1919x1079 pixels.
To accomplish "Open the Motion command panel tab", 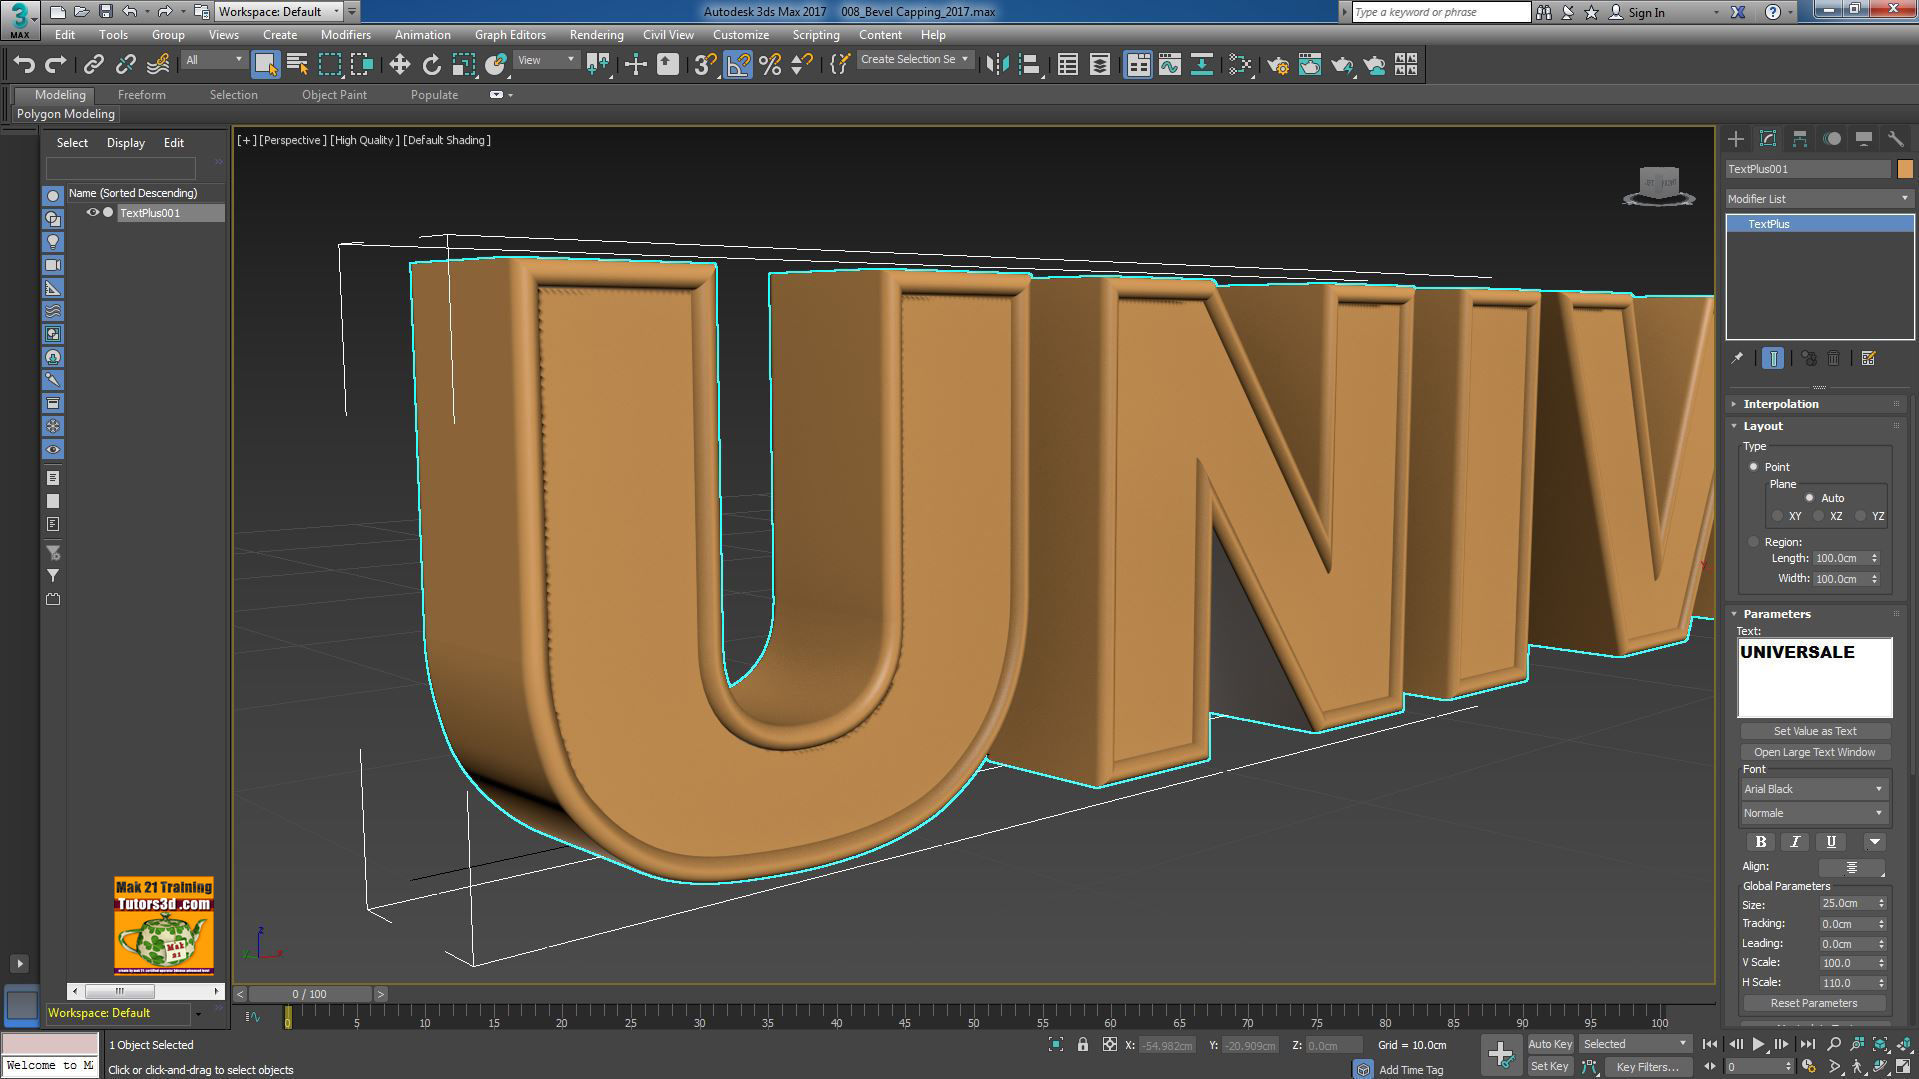I will 1832,139.
